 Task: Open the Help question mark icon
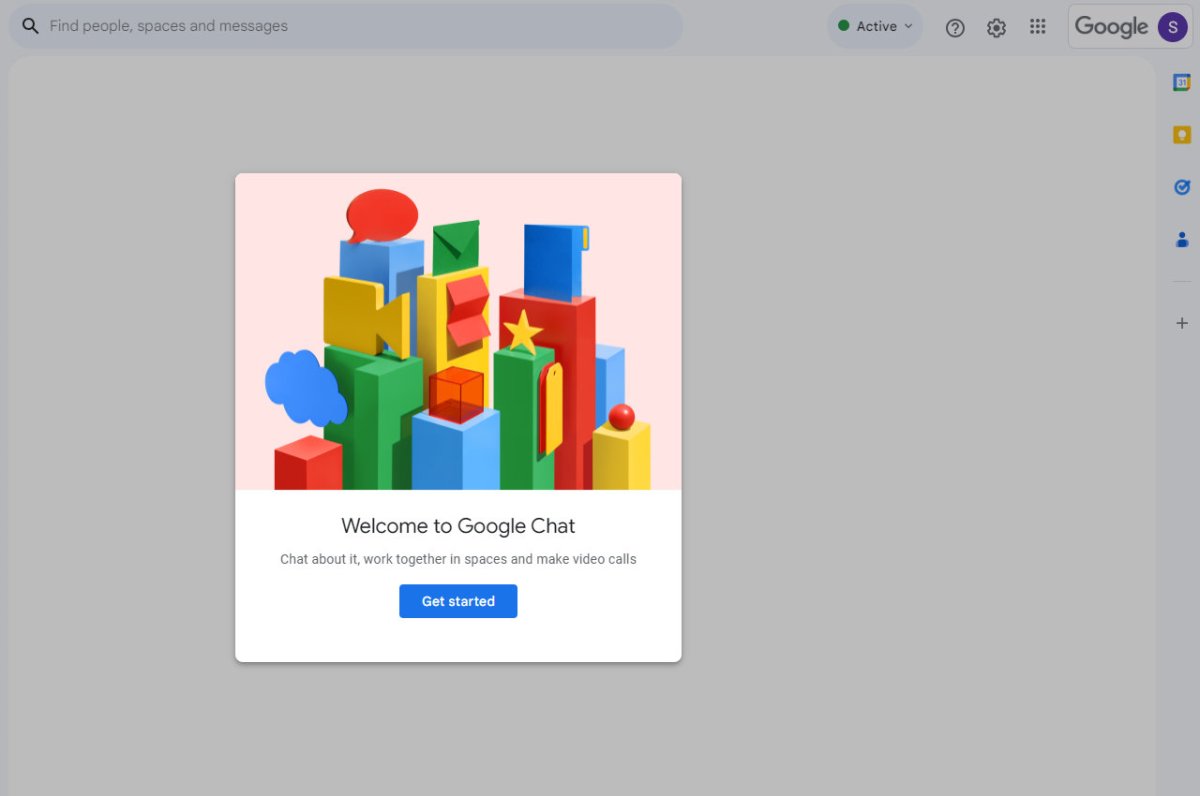[955, 28]
